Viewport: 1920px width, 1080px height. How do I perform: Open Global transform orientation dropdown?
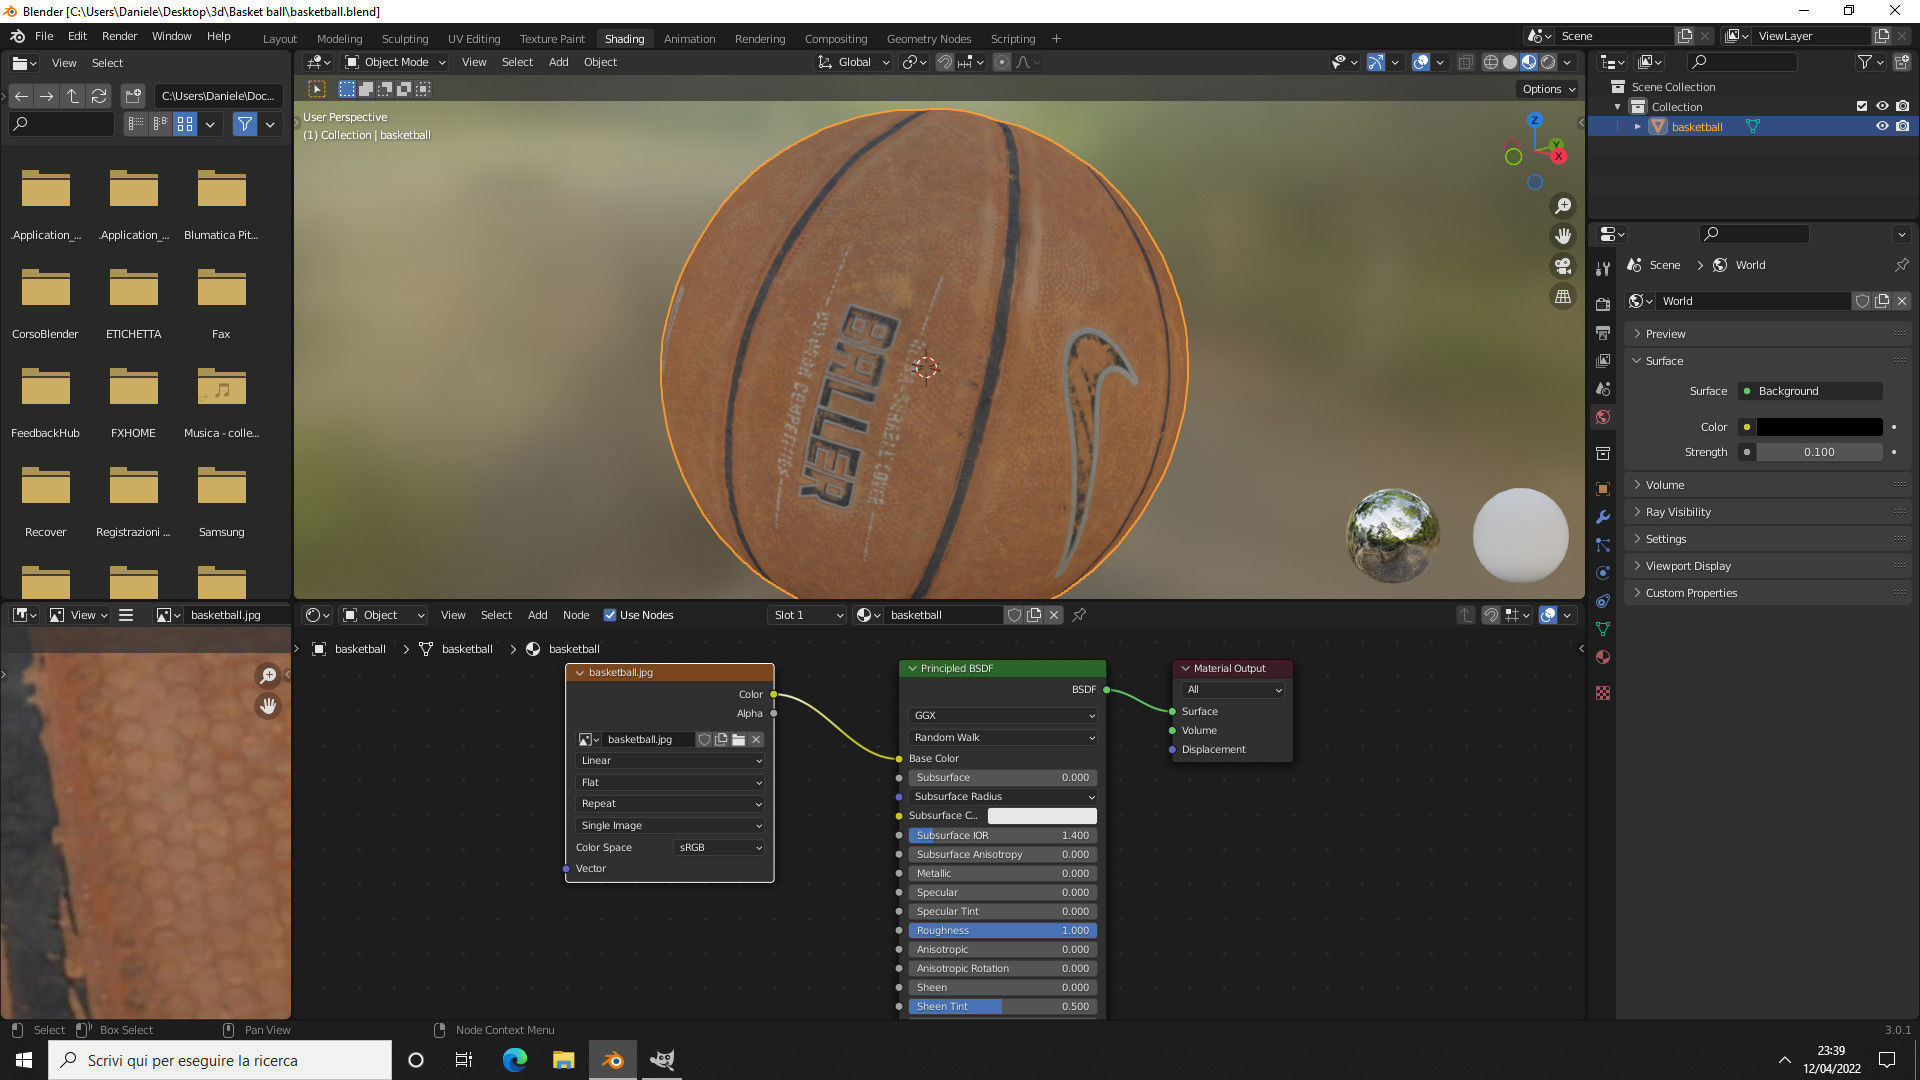pyautogui.click(x=853, y=62)
